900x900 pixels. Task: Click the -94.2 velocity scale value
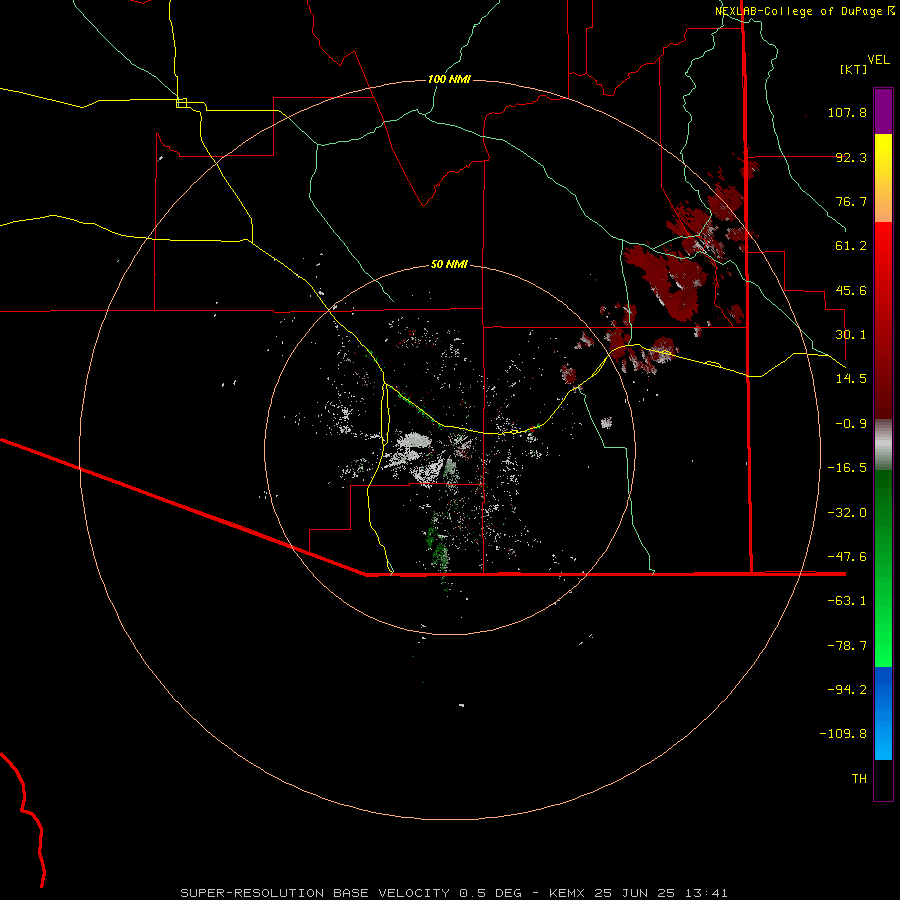[847, 690]
